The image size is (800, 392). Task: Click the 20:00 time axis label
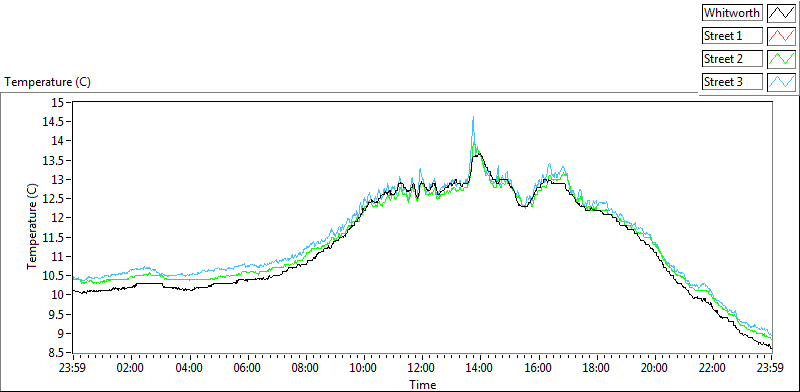[655, 368]
